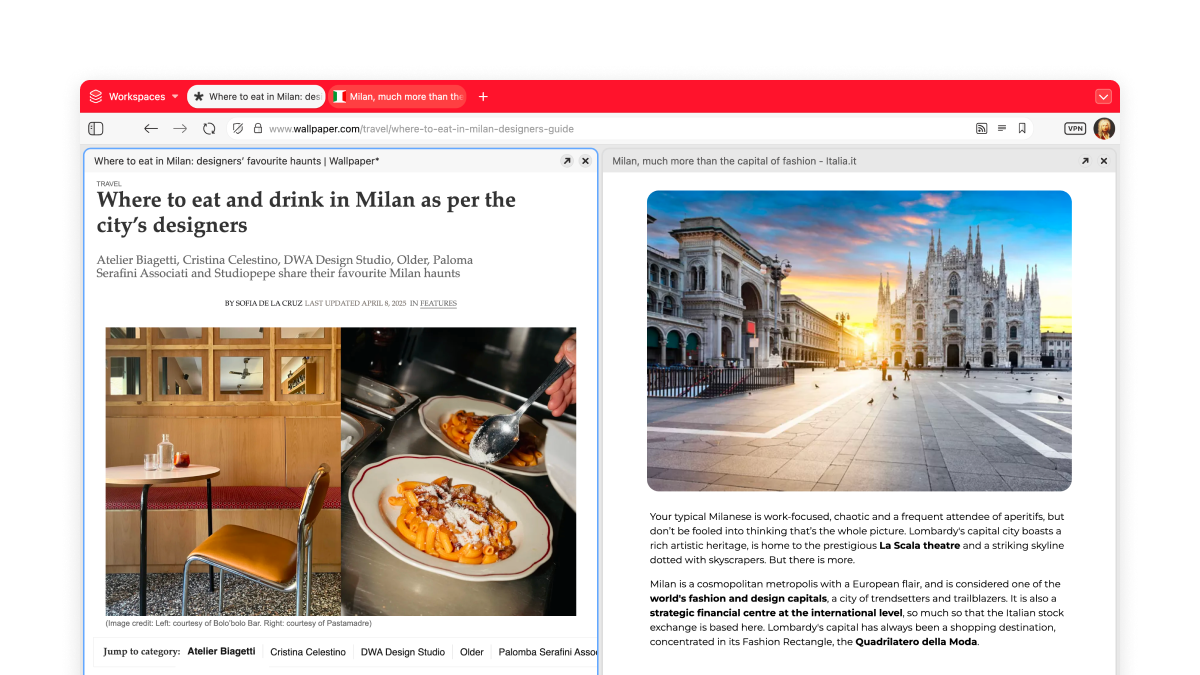The width and height of the screenshot is (1200, 675).
Task: Bookmark this page with the bookmark icon
Action: tap(1022, 129)
